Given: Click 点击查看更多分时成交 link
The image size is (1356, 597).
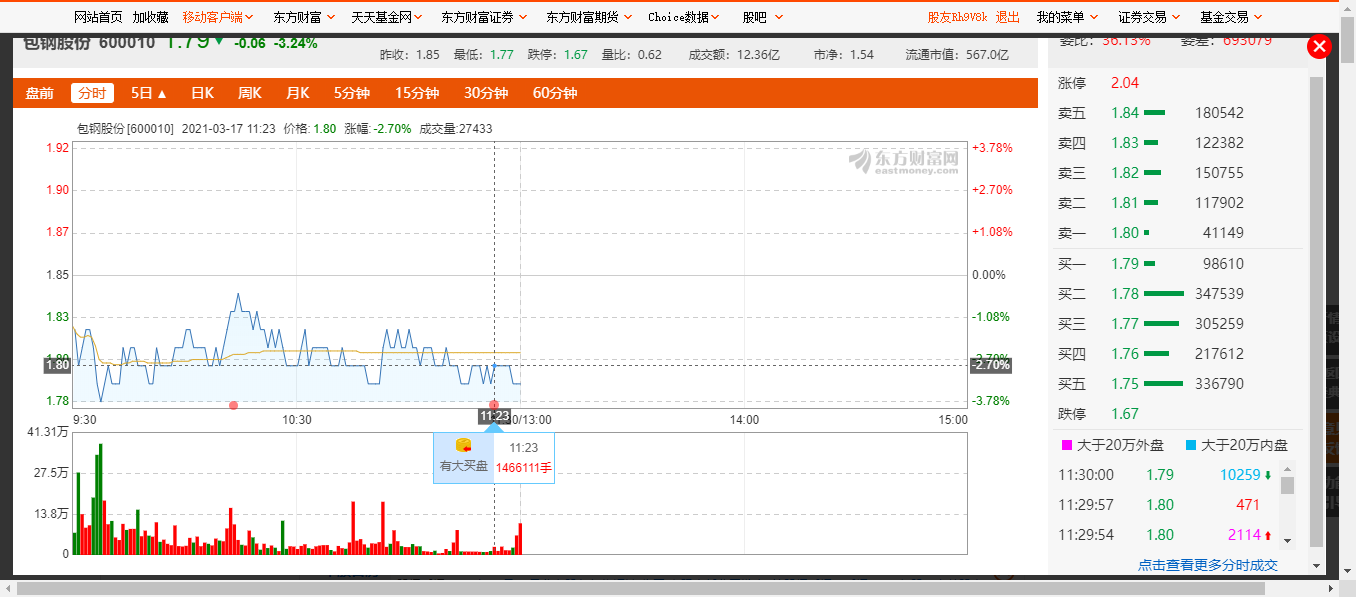Looking at the screenshot, I should click(x=1208, y=565).
